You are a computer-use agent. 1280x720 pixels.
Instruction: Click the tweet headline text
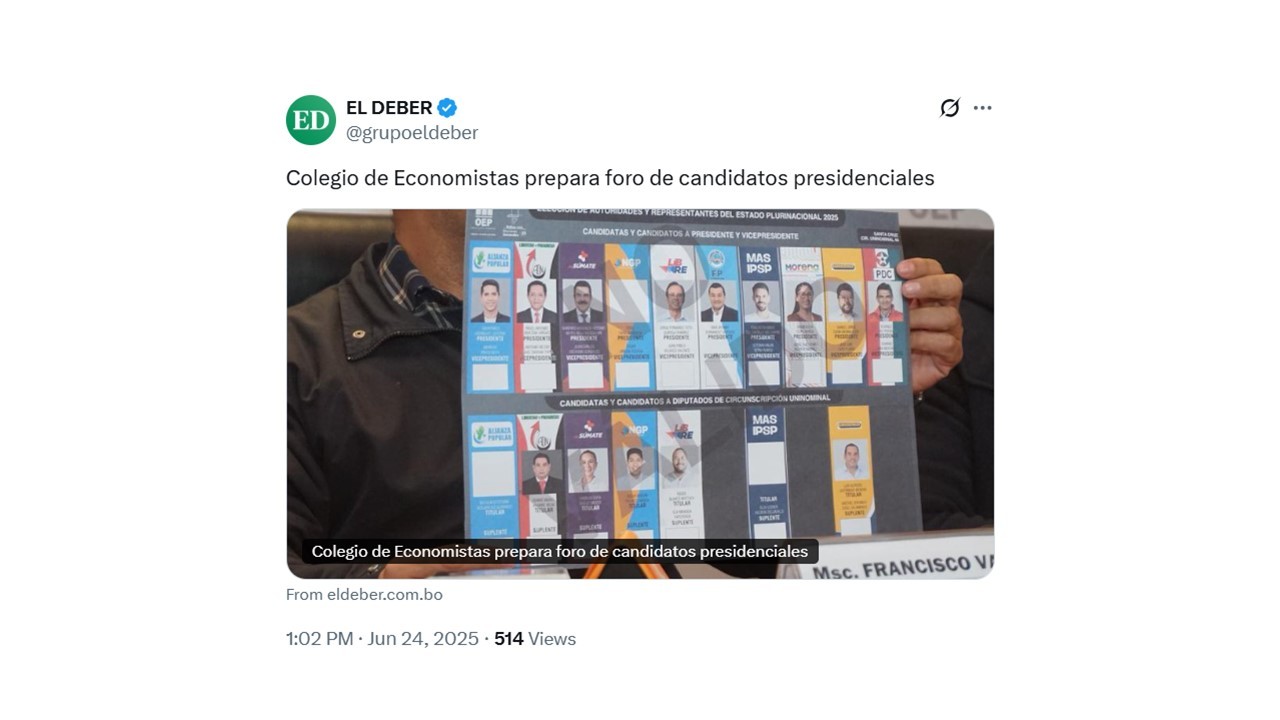(610, 178)
